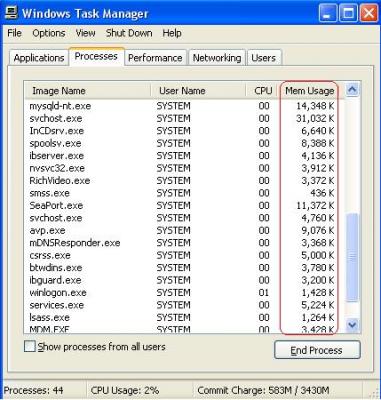This screenshot has height=400, width=381.
Task: Select the spoolsv.exe process row
Action: point(184,143)
